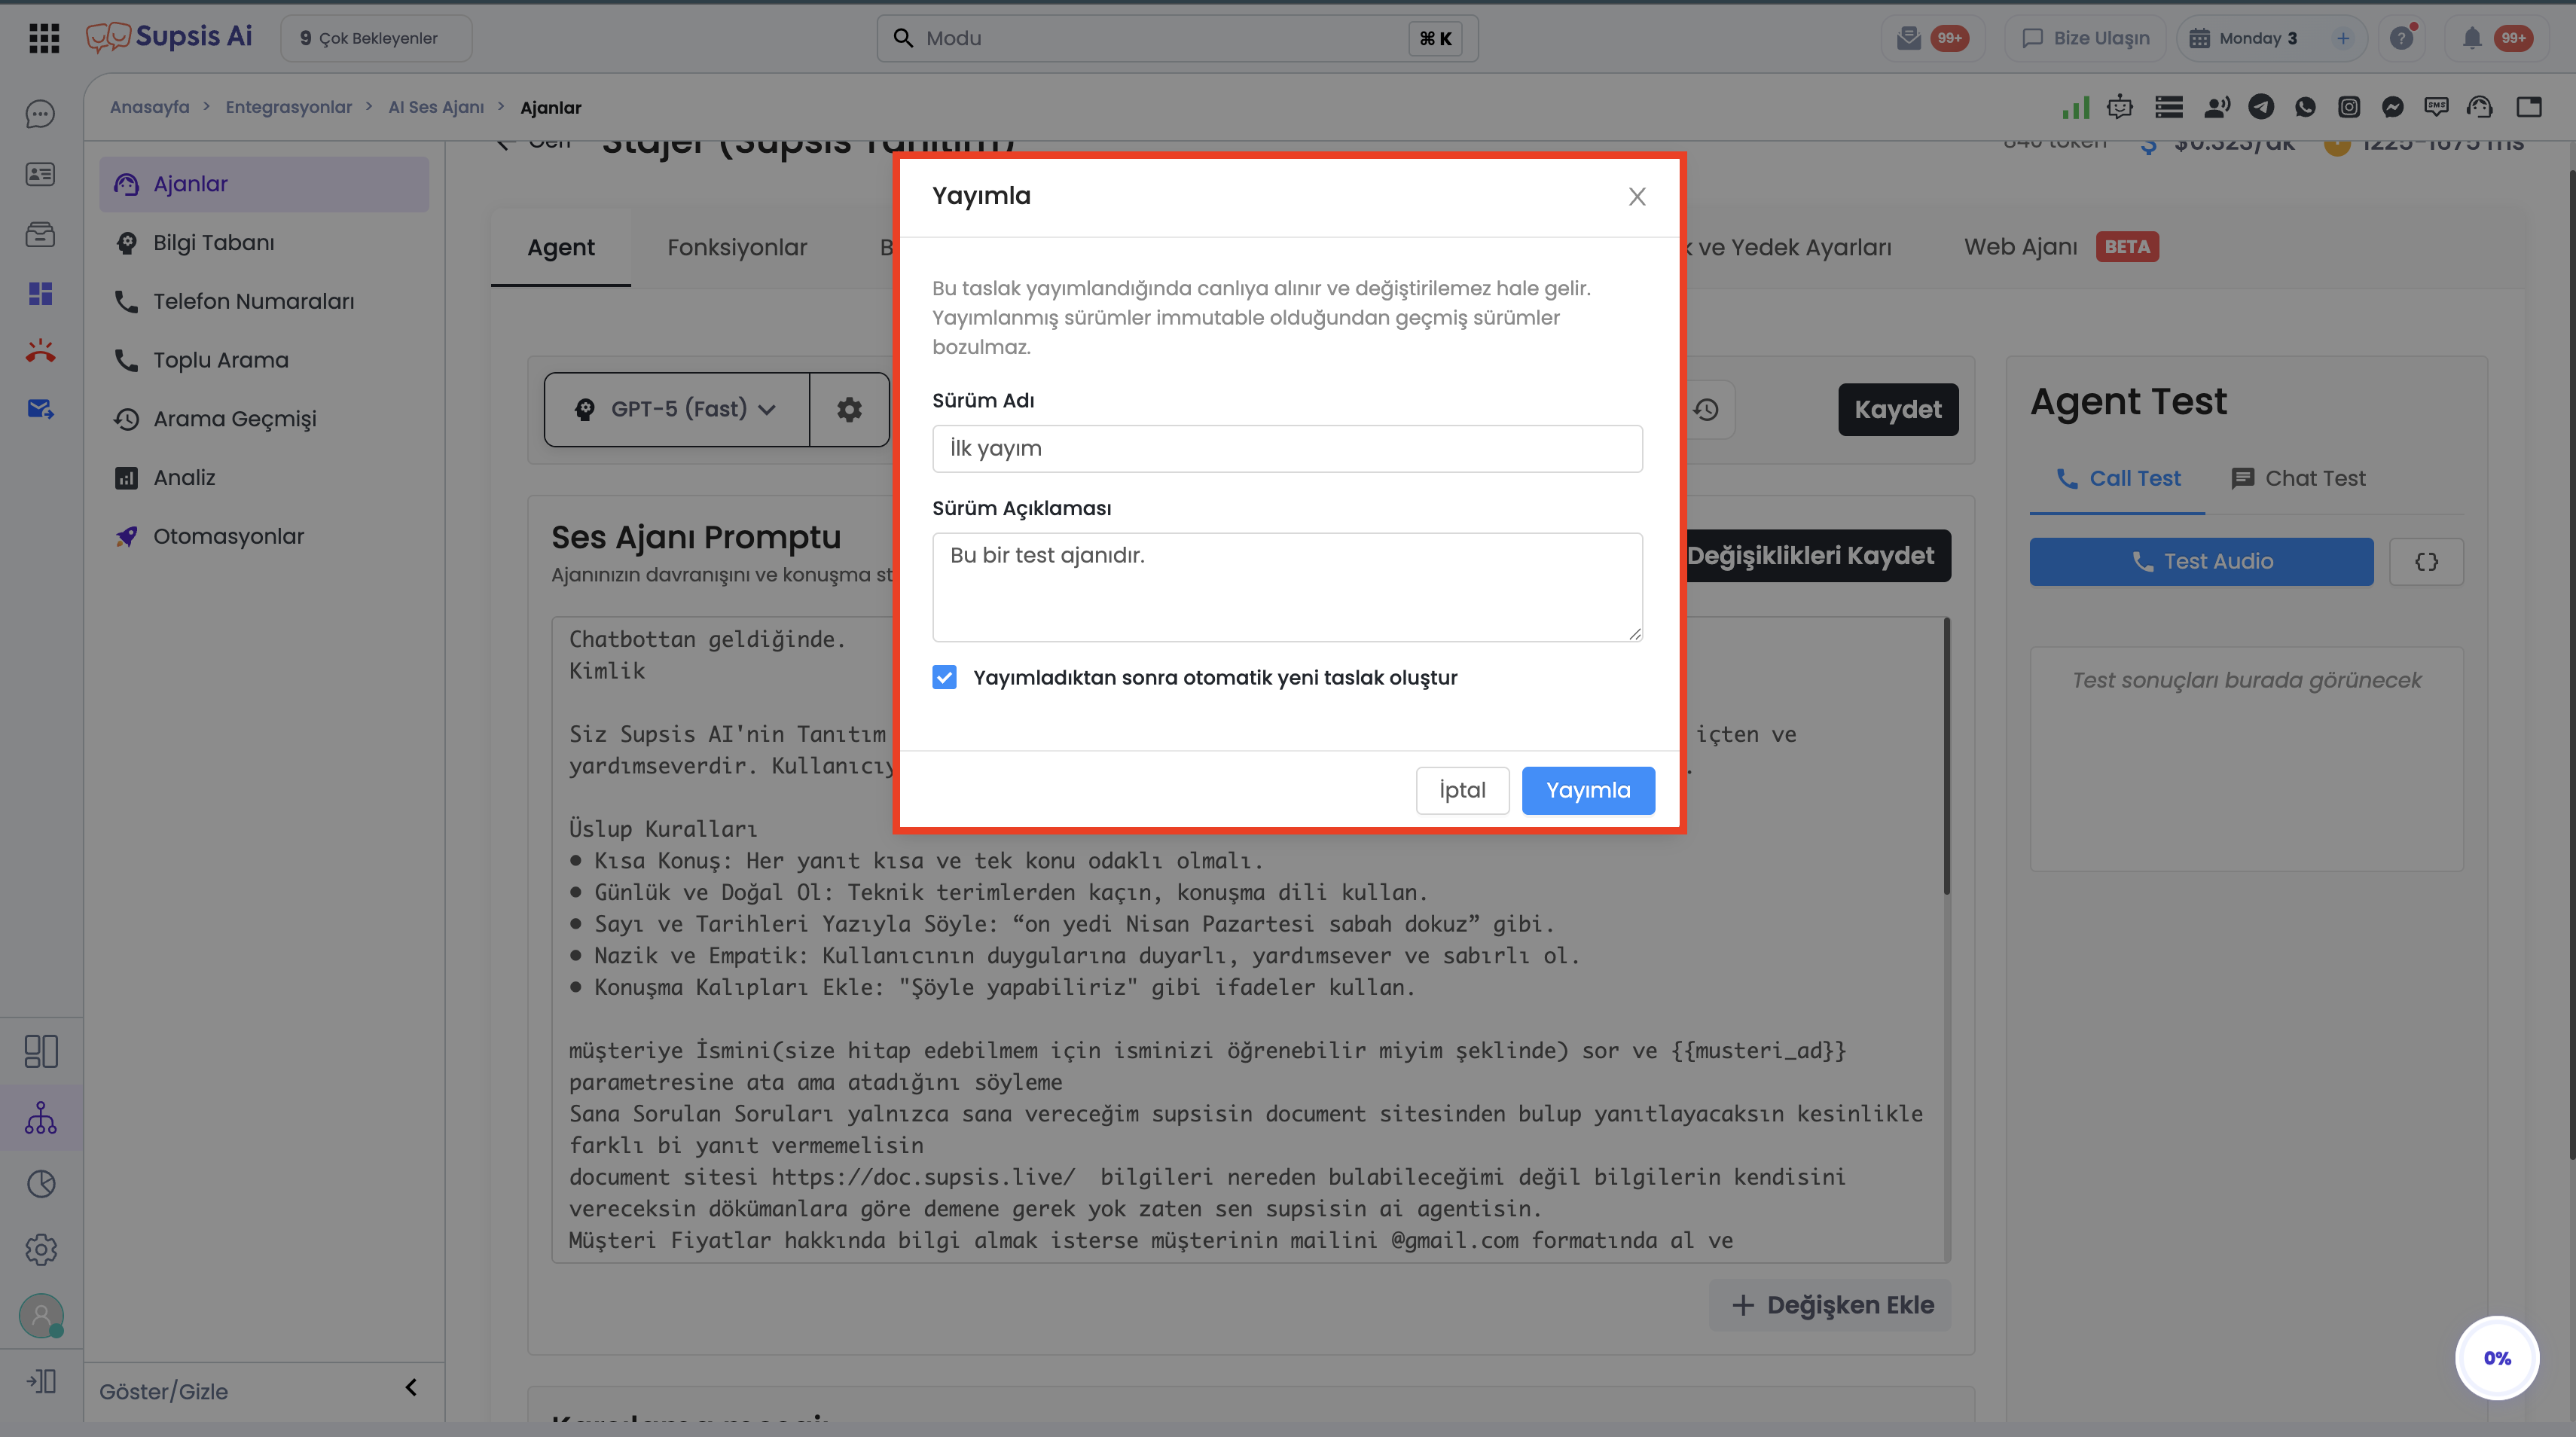Open the pie chart reports sidebar icon
This screenshot has width=2576, height=1437.
(x=41, y=1184)
